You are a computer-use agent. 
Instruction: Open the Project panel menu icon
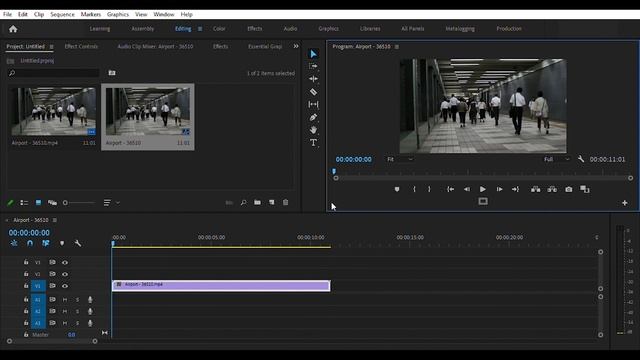(x=51, y=47)
